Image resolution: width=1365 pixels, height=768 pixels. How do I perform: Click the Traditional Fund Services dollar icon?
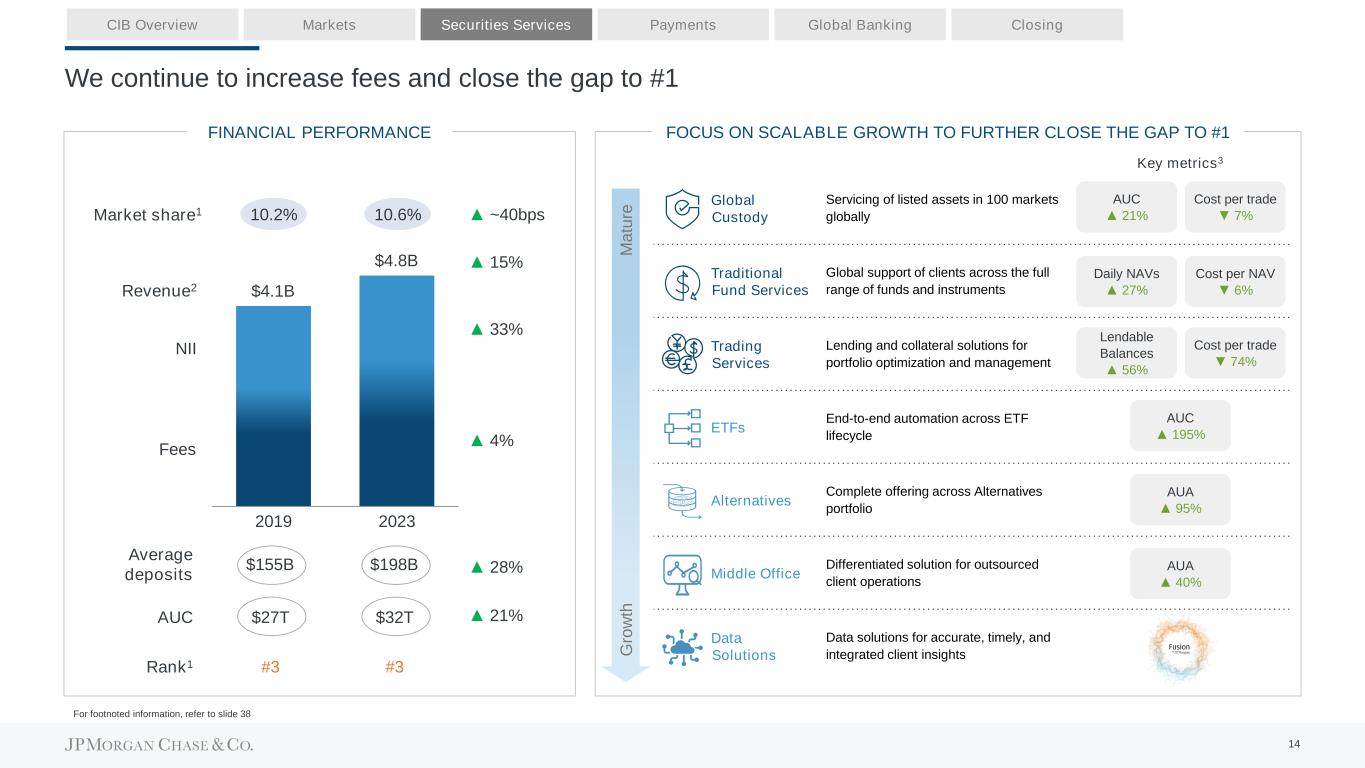coord(682,282)
